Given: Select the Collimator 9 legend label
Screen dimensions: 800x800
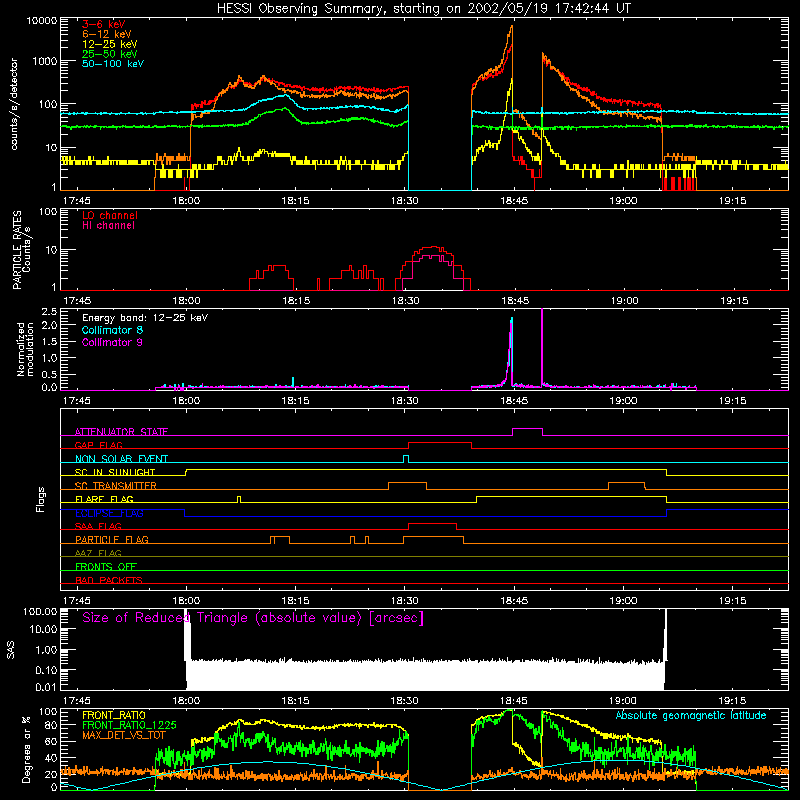Looking at the screenshot, I should click(x=112, y=342).
